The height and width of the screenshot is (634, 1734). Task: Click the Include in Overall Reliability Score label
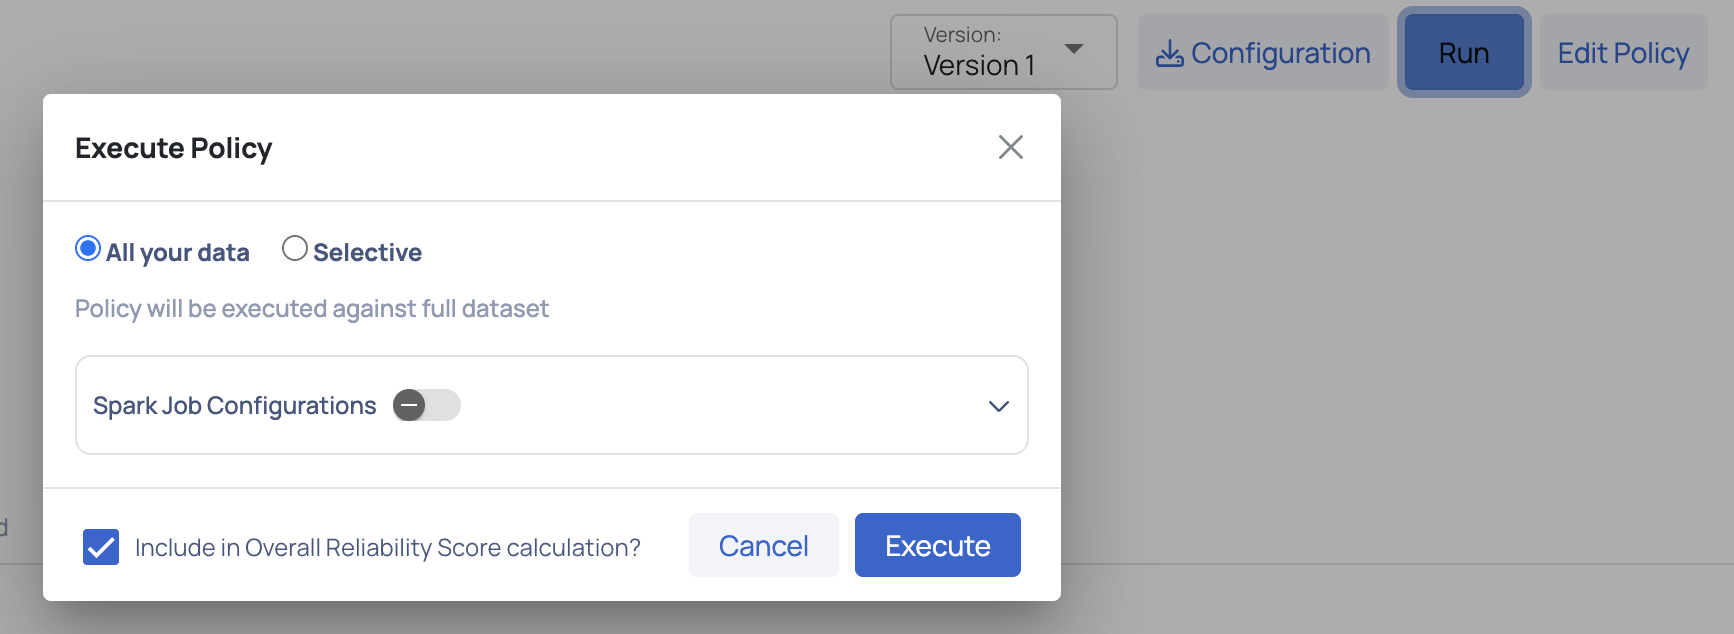pos(387,548)
